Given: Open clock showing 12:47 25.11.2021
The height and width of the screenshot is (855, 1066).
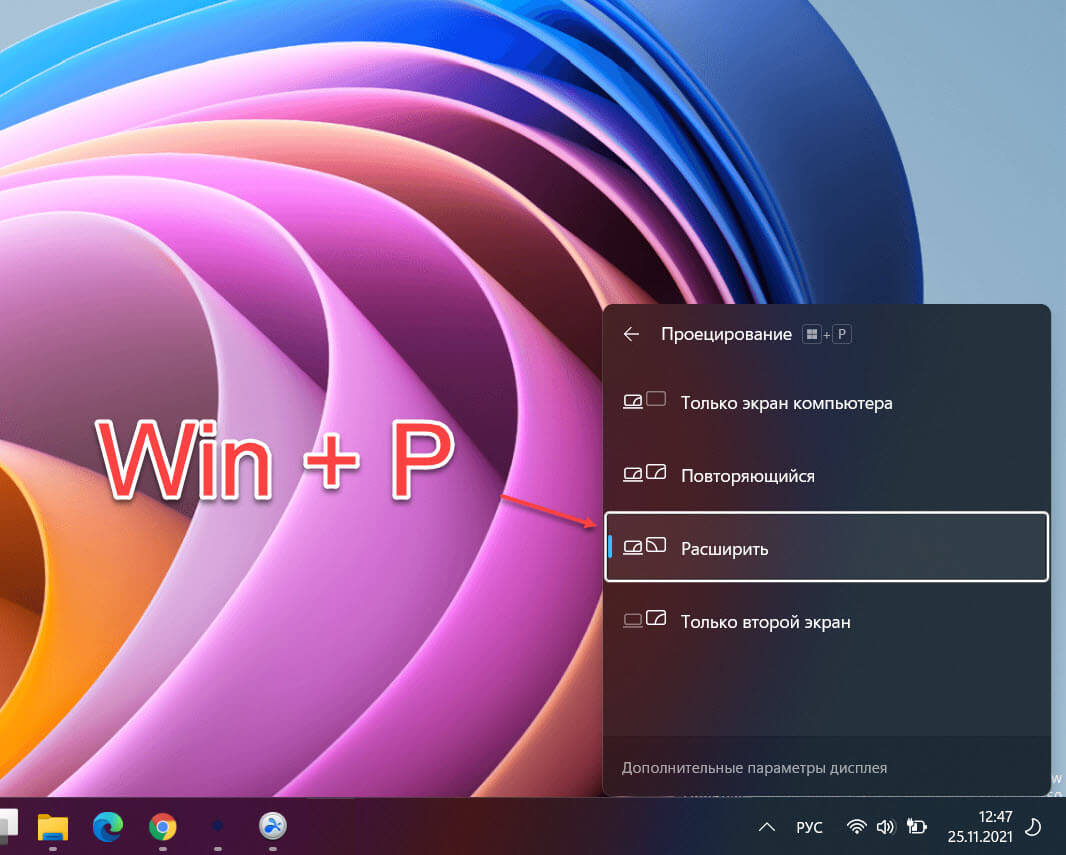Looking at the screenshot, I should [x=980, y=826].
